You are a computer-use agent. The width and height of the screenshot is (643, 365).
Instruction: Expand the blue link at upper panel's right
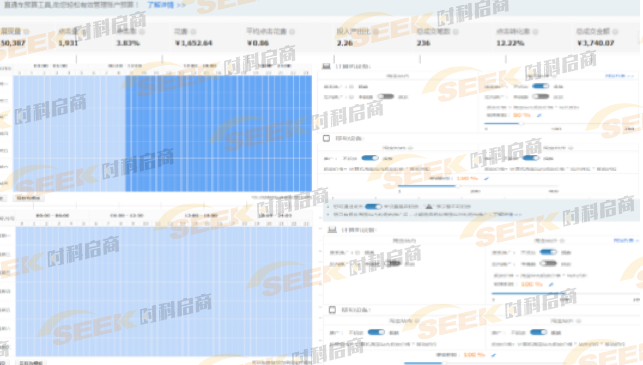[x=619, y=76]
